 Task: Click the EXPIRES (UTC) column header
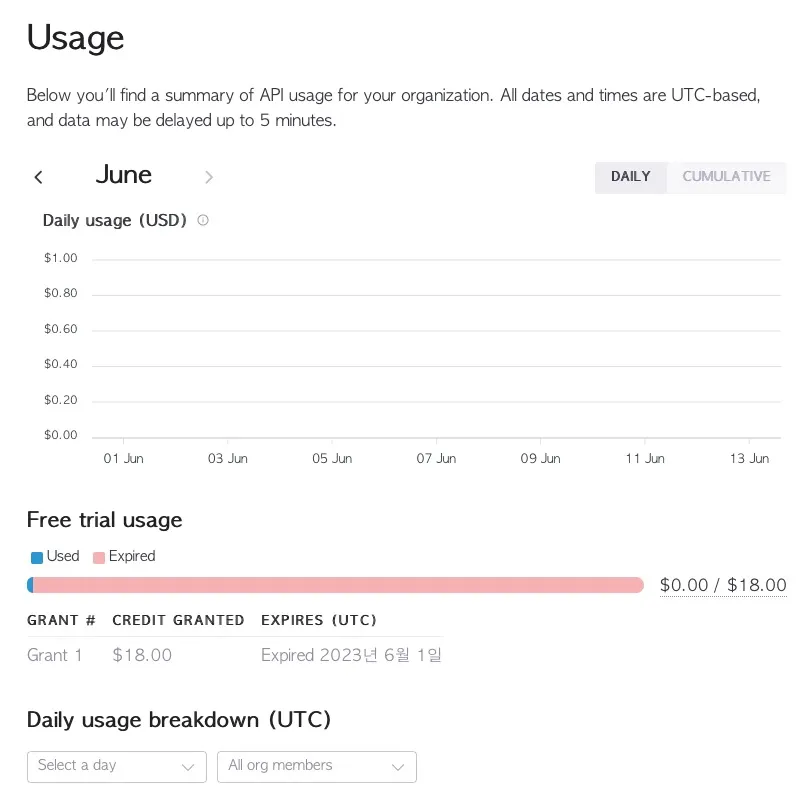tap(319, 620)
